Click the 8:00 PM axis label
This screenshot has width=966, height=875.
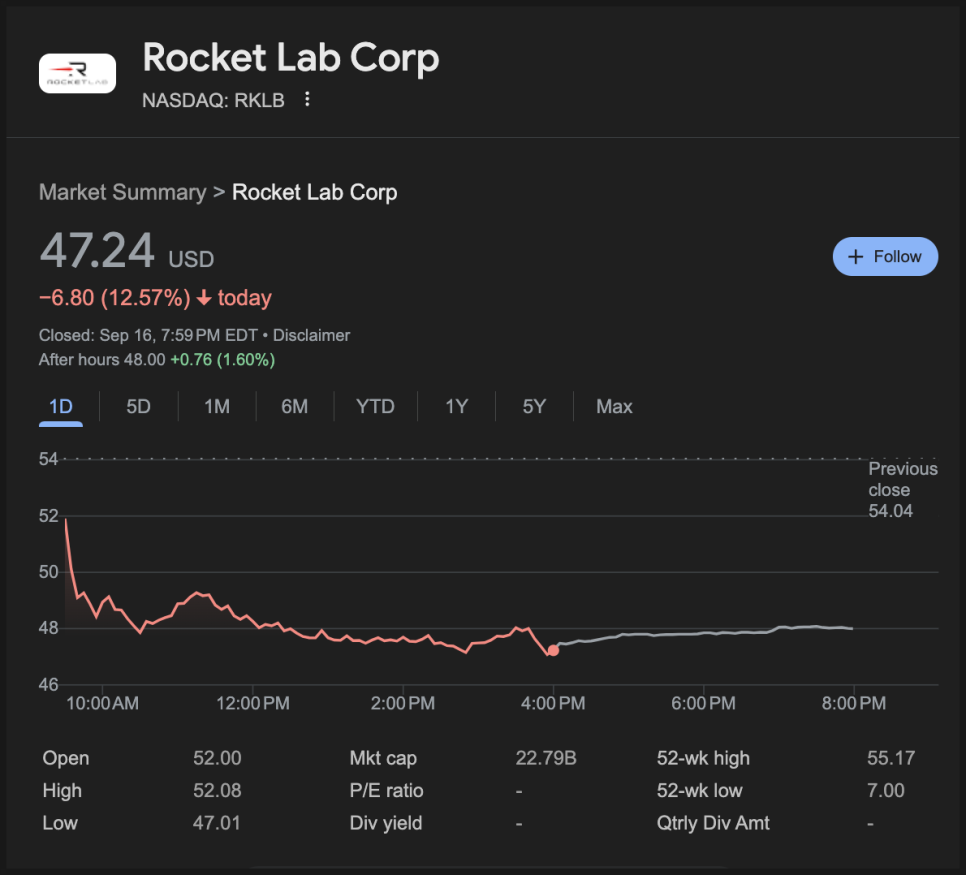click(x=853, y=703)
